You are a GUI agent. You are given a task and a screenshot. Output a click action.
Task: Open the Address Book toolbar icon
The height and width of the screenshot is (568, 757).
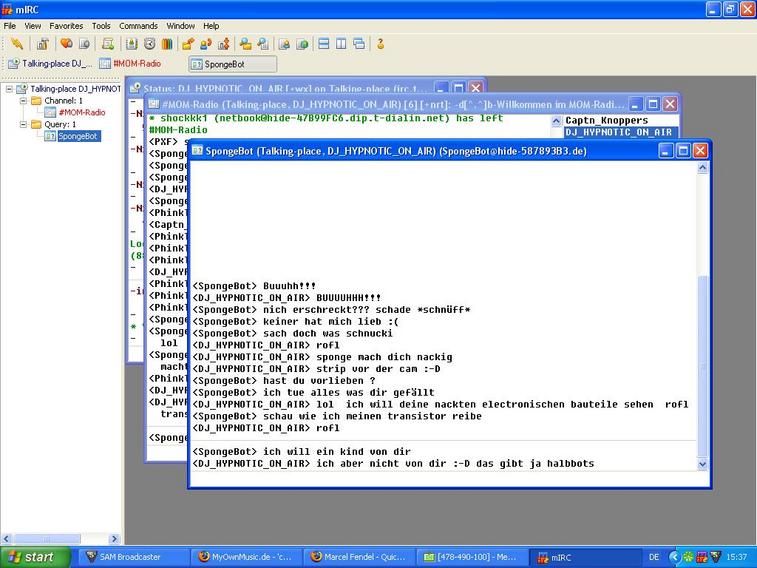(132, 44)
